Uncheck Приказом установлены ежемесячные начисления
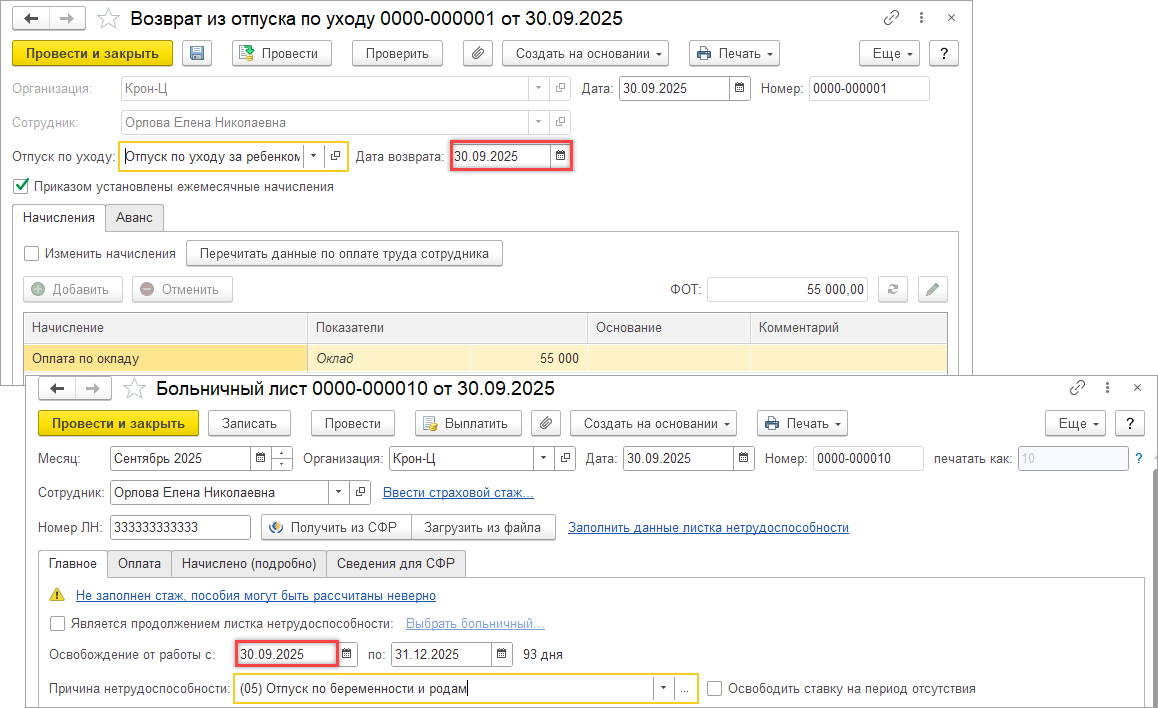The image size is (1158, 708). [x=20, y=186]
